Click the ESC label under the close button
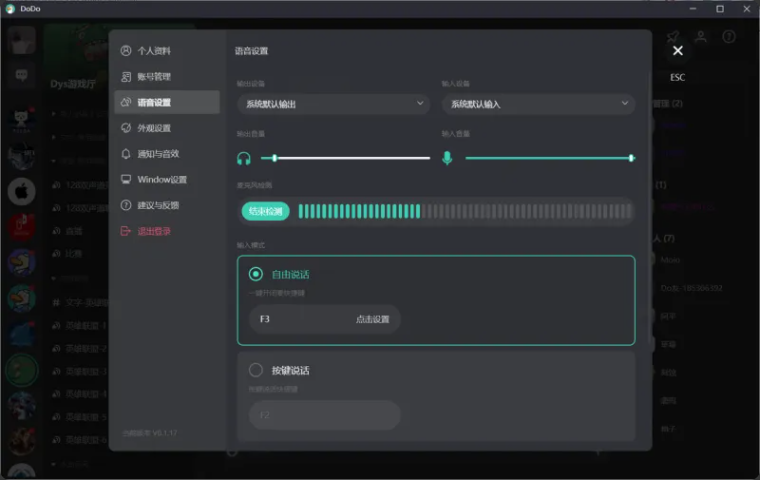 pos(678,77)
